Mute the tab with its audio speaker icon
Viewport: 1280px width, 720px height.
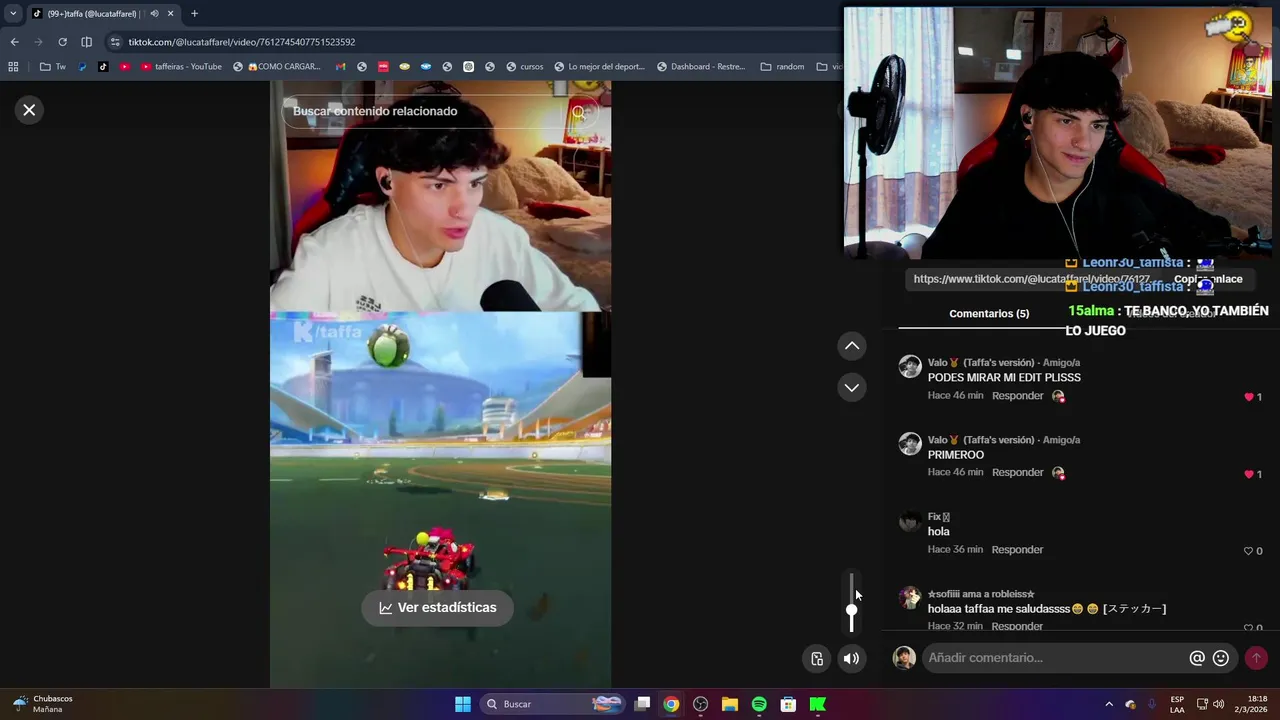[154, 14]
